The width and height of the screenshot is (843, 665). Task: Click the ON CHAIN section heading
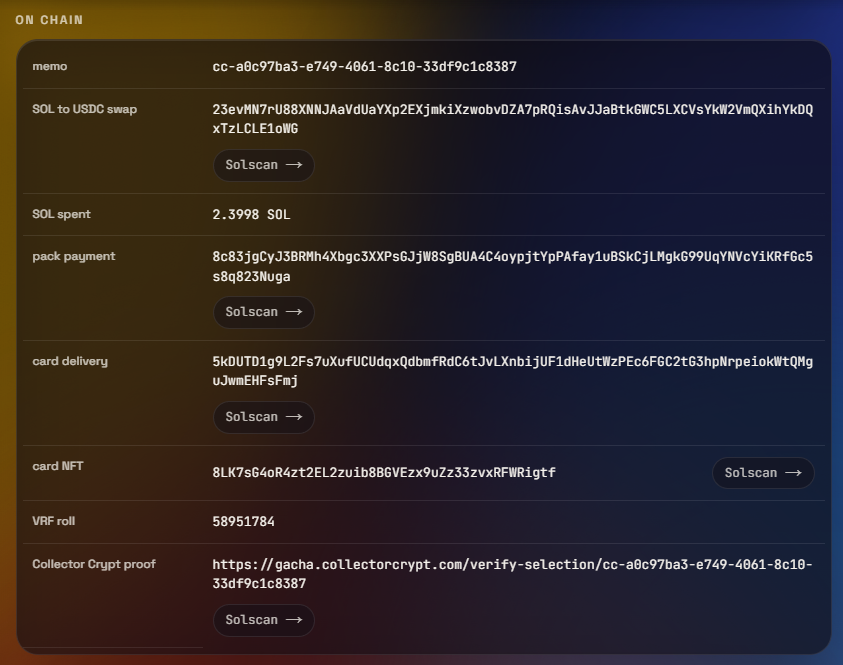tap(49, 20)
